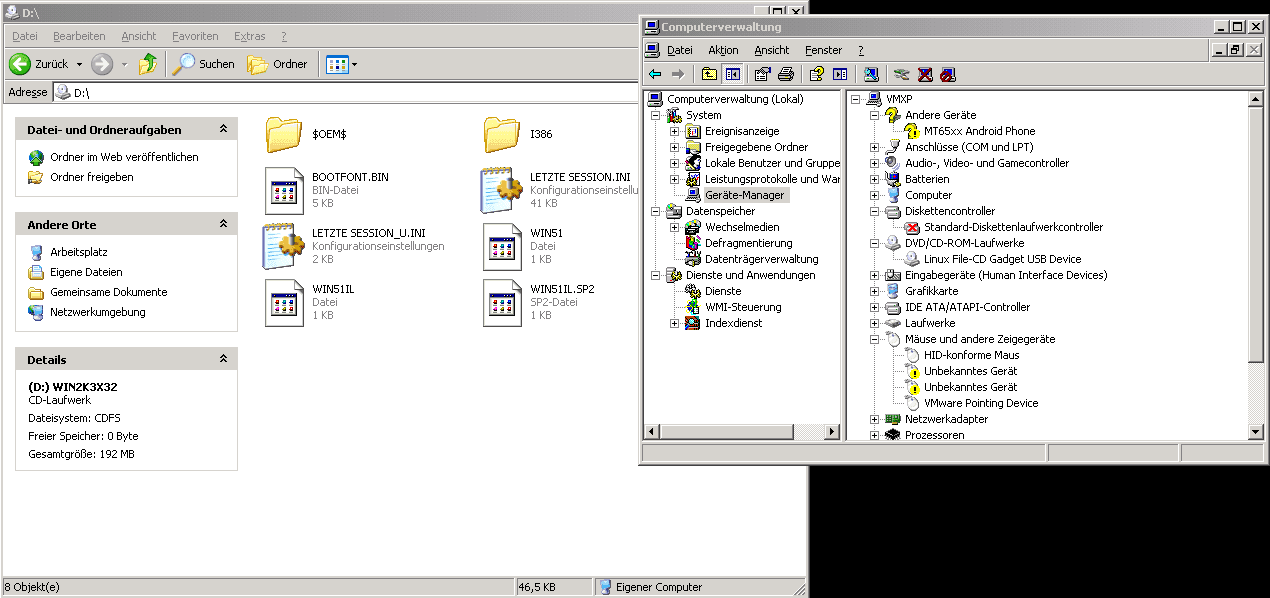The image size is (1270, 598).
Task: Open Eigene Dateien link
Action: (x=87, y=272)
